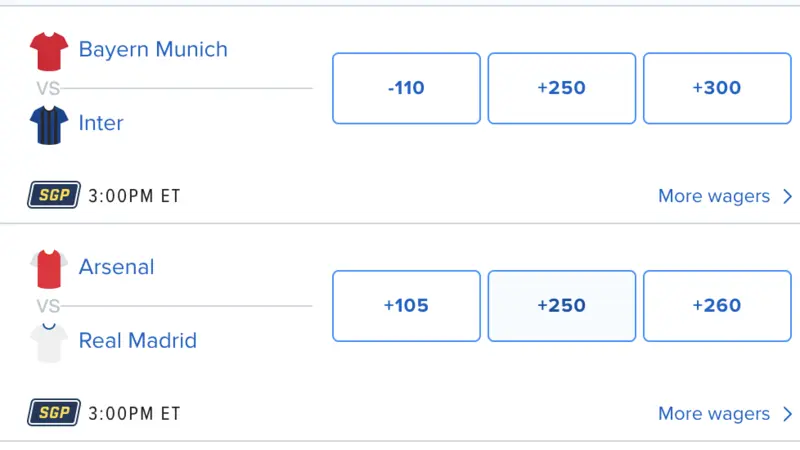
Task: Select the +250 draw odds for Bayern vs Inter
Action: coord(561,88)
